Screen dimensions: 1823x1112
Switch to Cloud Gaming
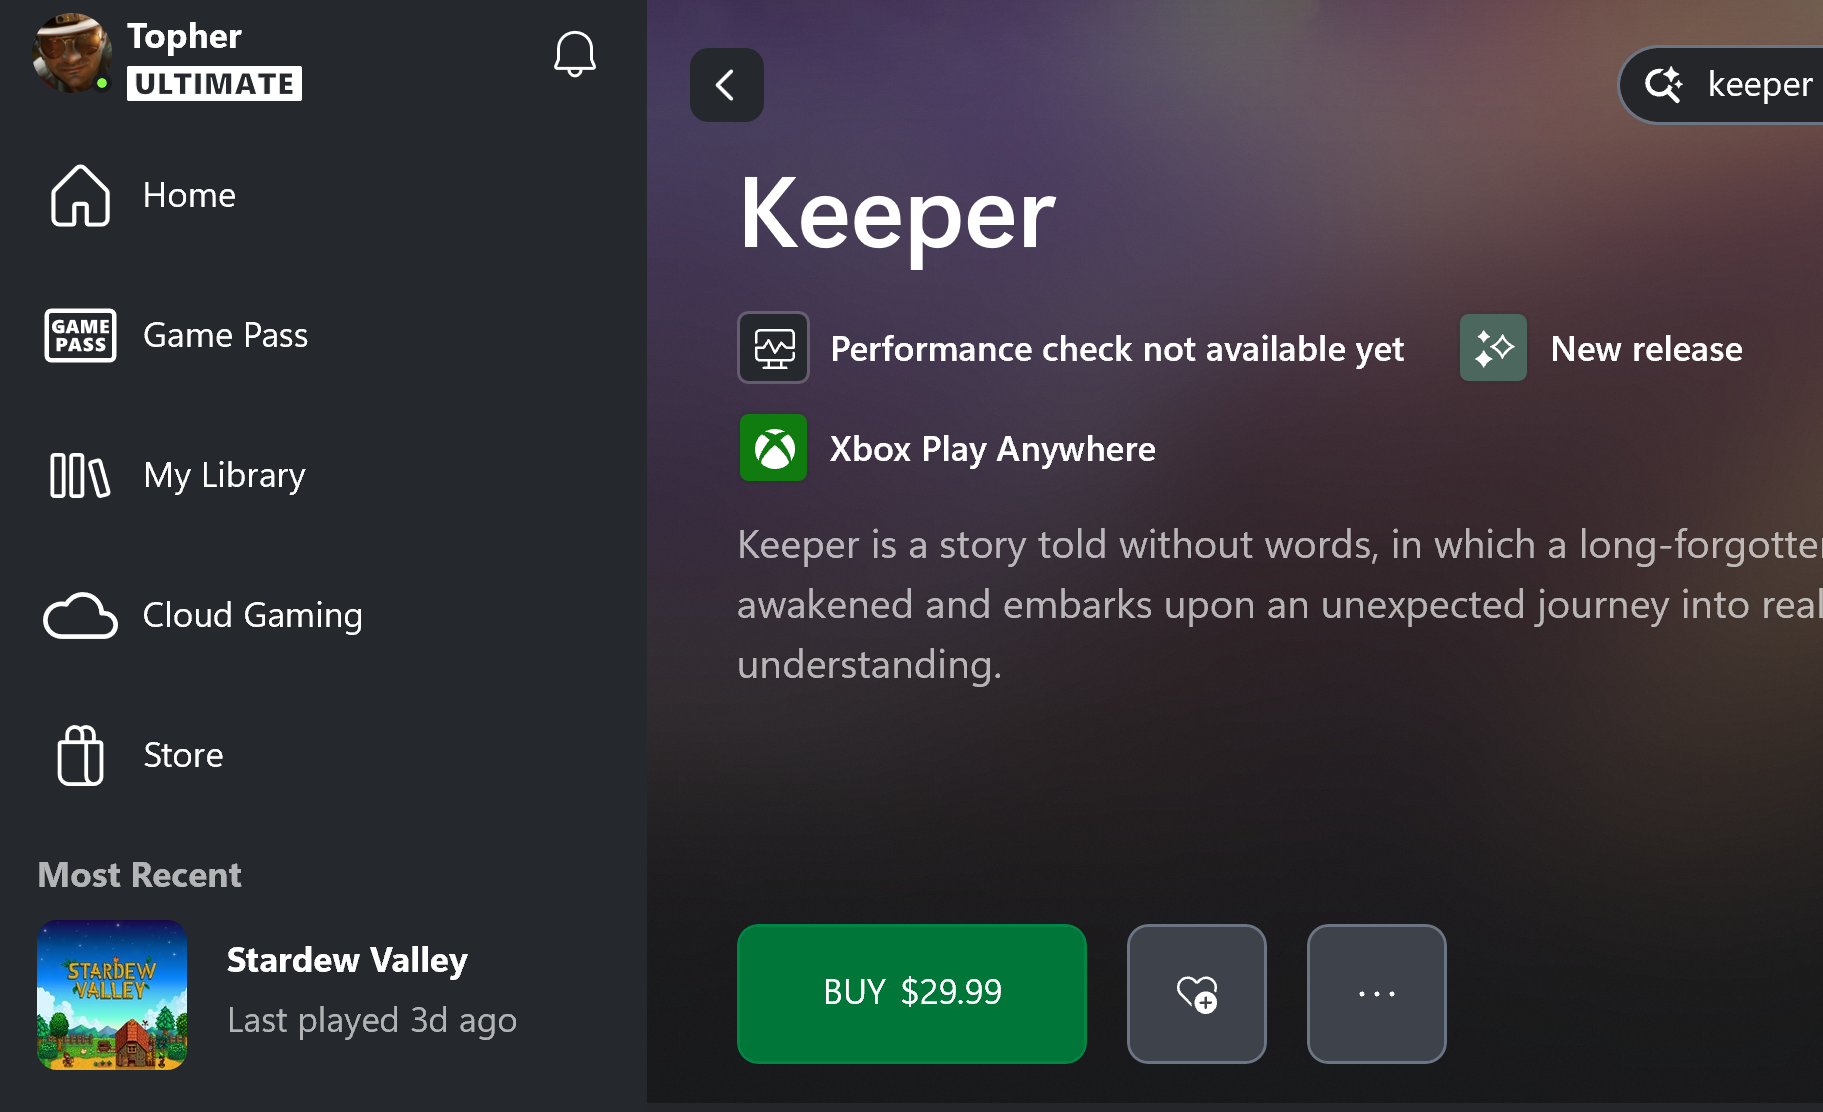[x=252, y=615]
